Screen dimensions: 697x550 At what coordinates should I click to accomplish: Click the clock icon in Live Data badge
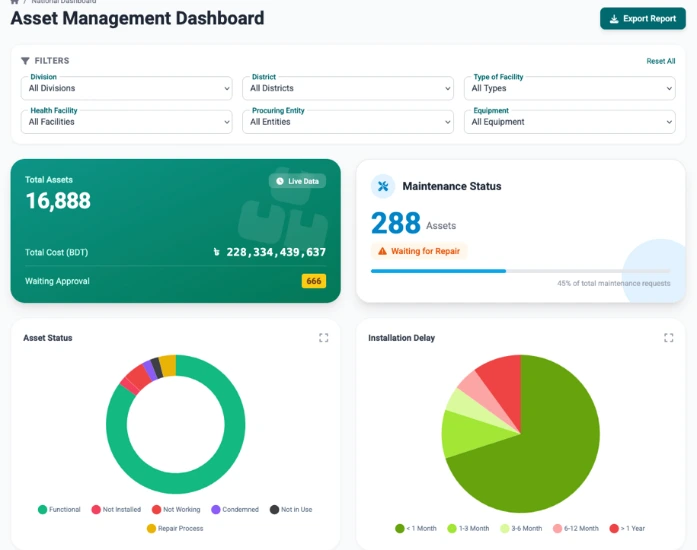(280, 181)
